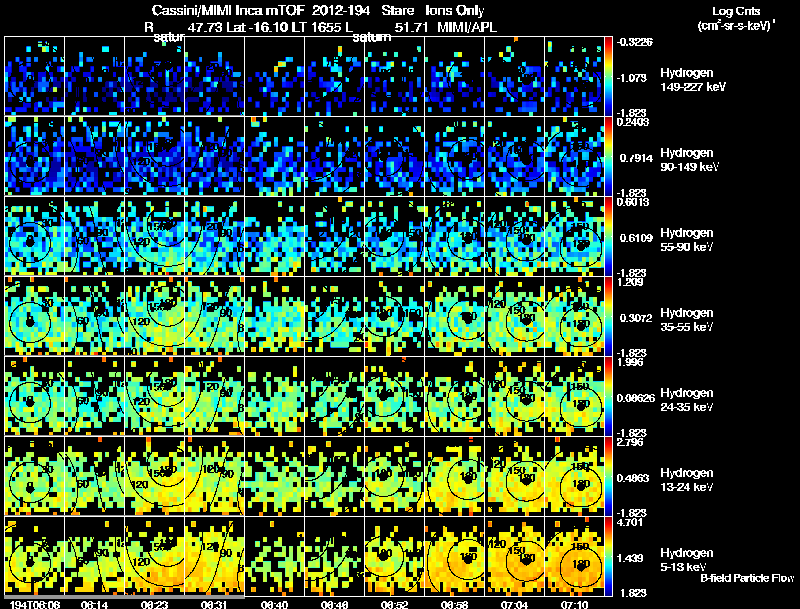Screen dimensions: 800x609
Task: Open the 5-13 keV panel at 194T06:06
Action: (35, 556)
